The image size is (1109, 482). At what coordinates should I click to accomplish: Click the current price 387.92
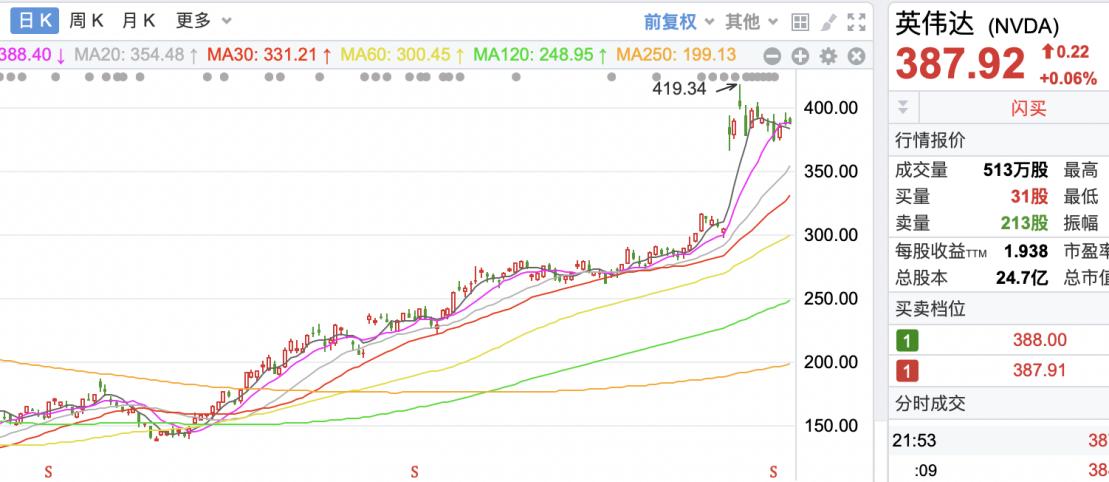[960, 64]
